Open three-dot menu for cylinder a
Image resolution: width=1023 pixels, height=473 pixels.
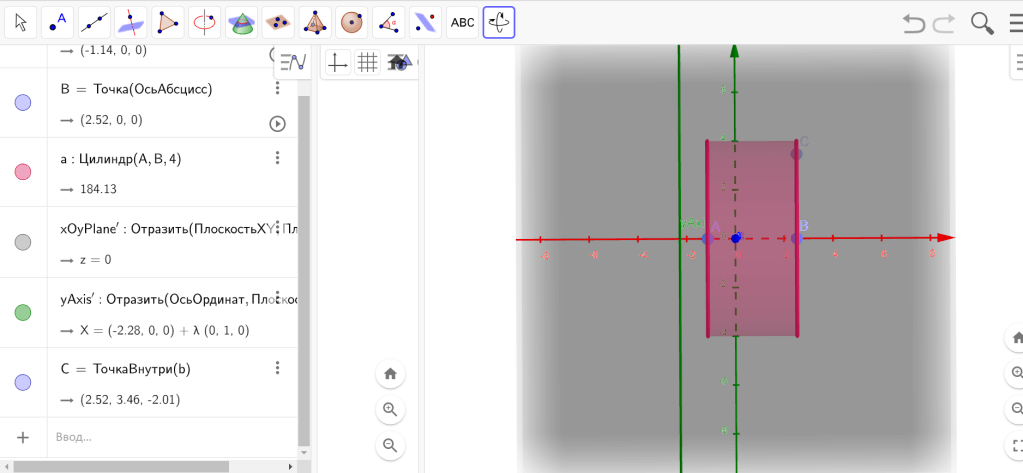click(x=278, y=158)
